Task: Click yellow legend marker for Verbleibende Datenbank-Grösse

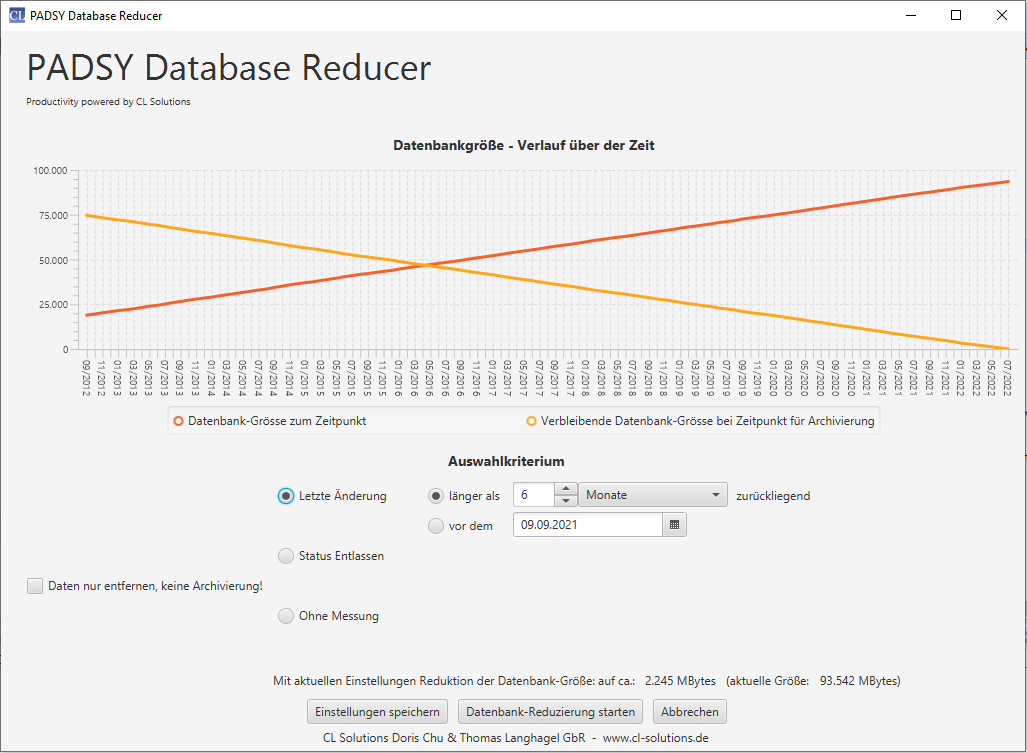Action: 531,421
